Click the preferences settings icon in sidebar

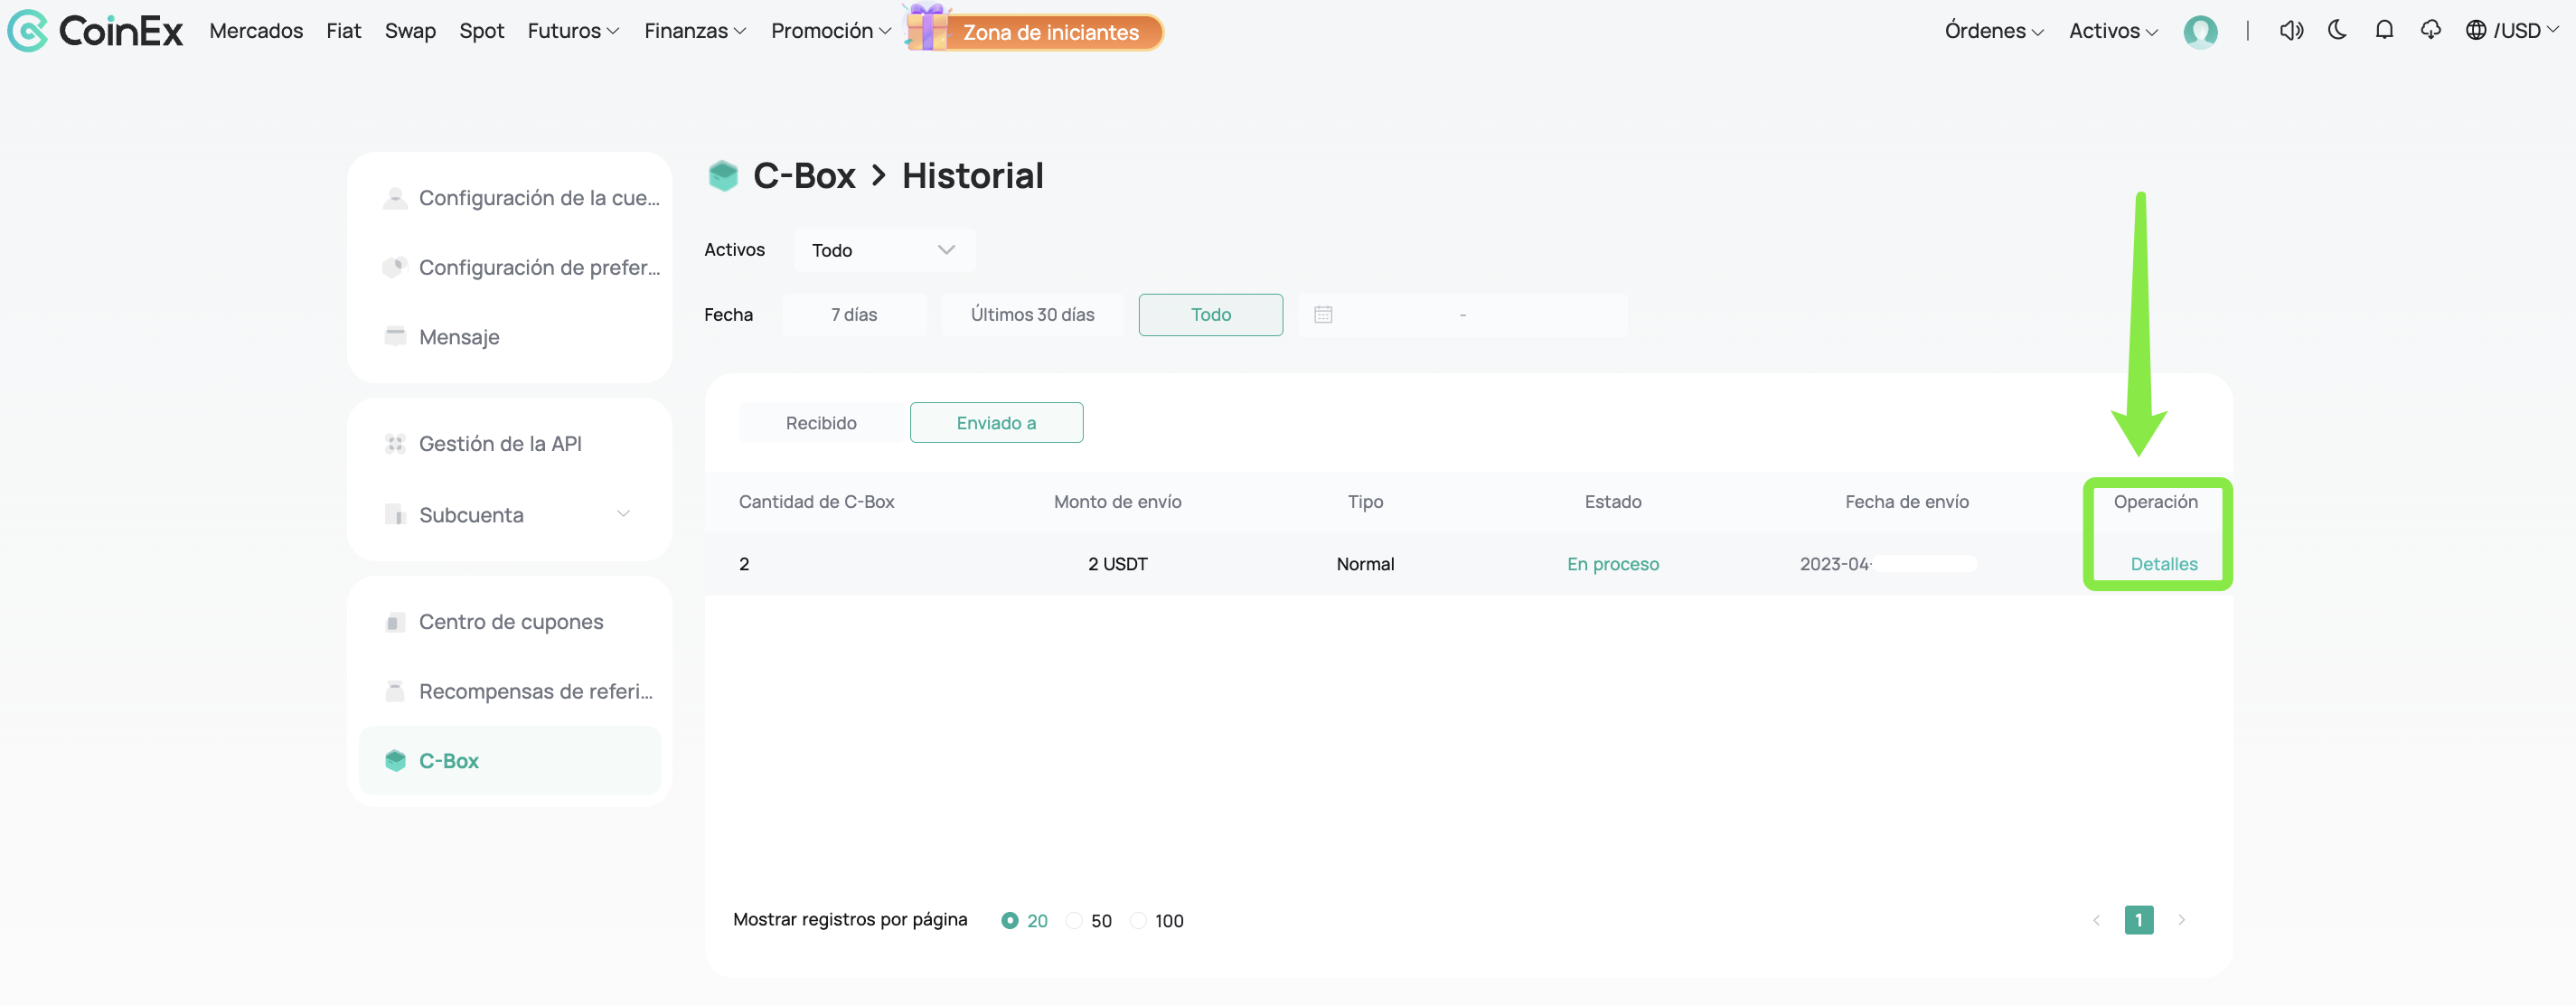point(395,267)
